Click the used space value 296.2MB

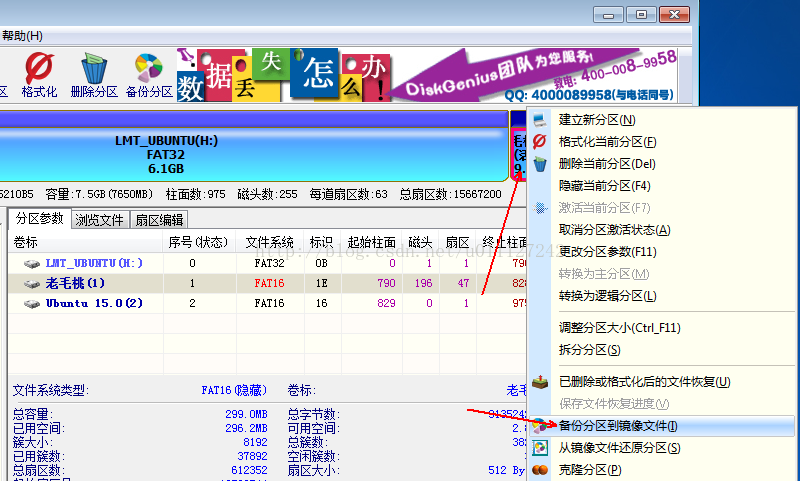click(x=246, y=428)
